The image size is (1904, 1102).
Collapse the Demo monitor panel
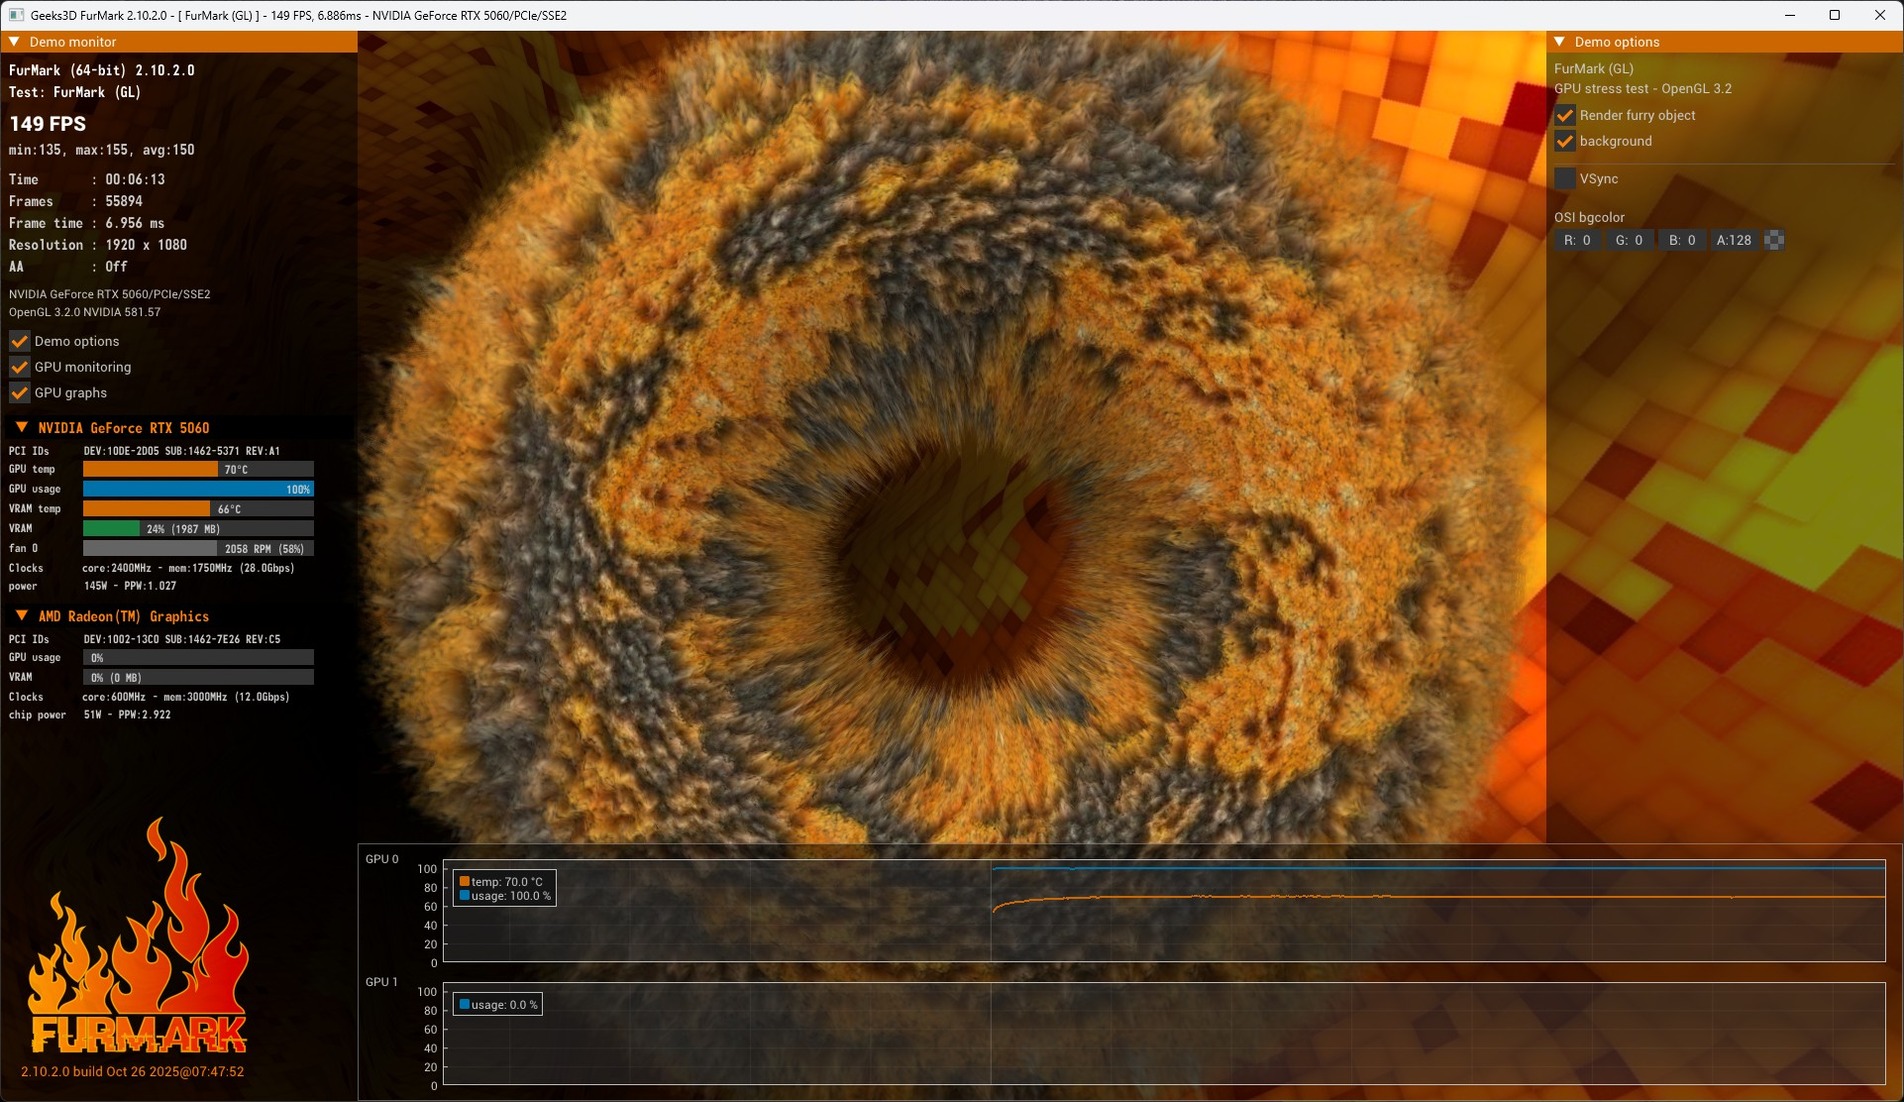15,42
